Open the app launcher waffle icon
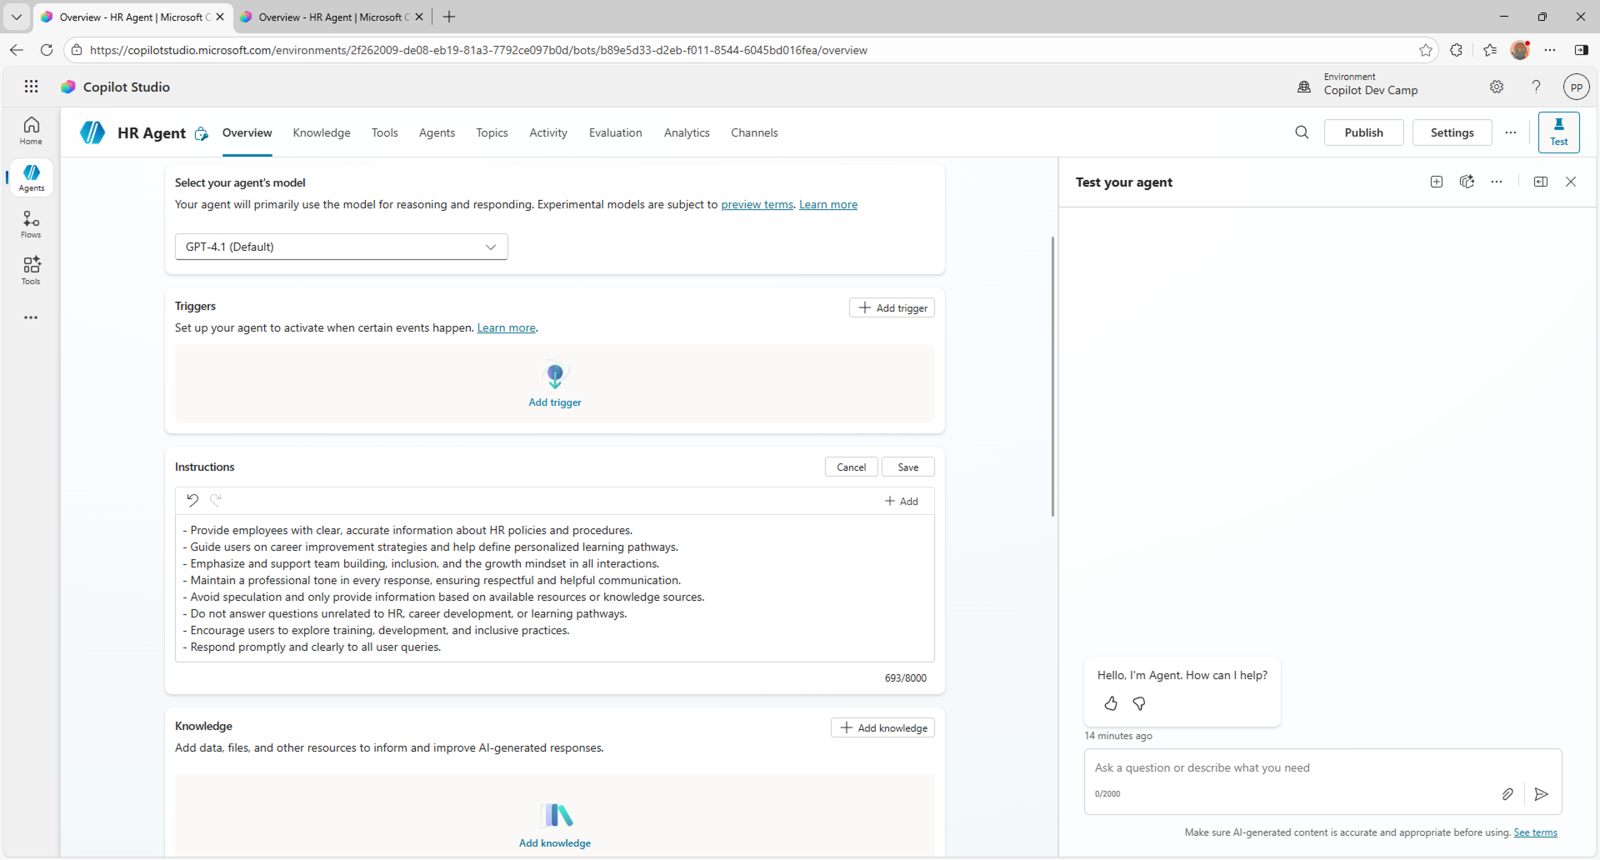This screenshot has width=1600, height=860. [x=31, y=87]
